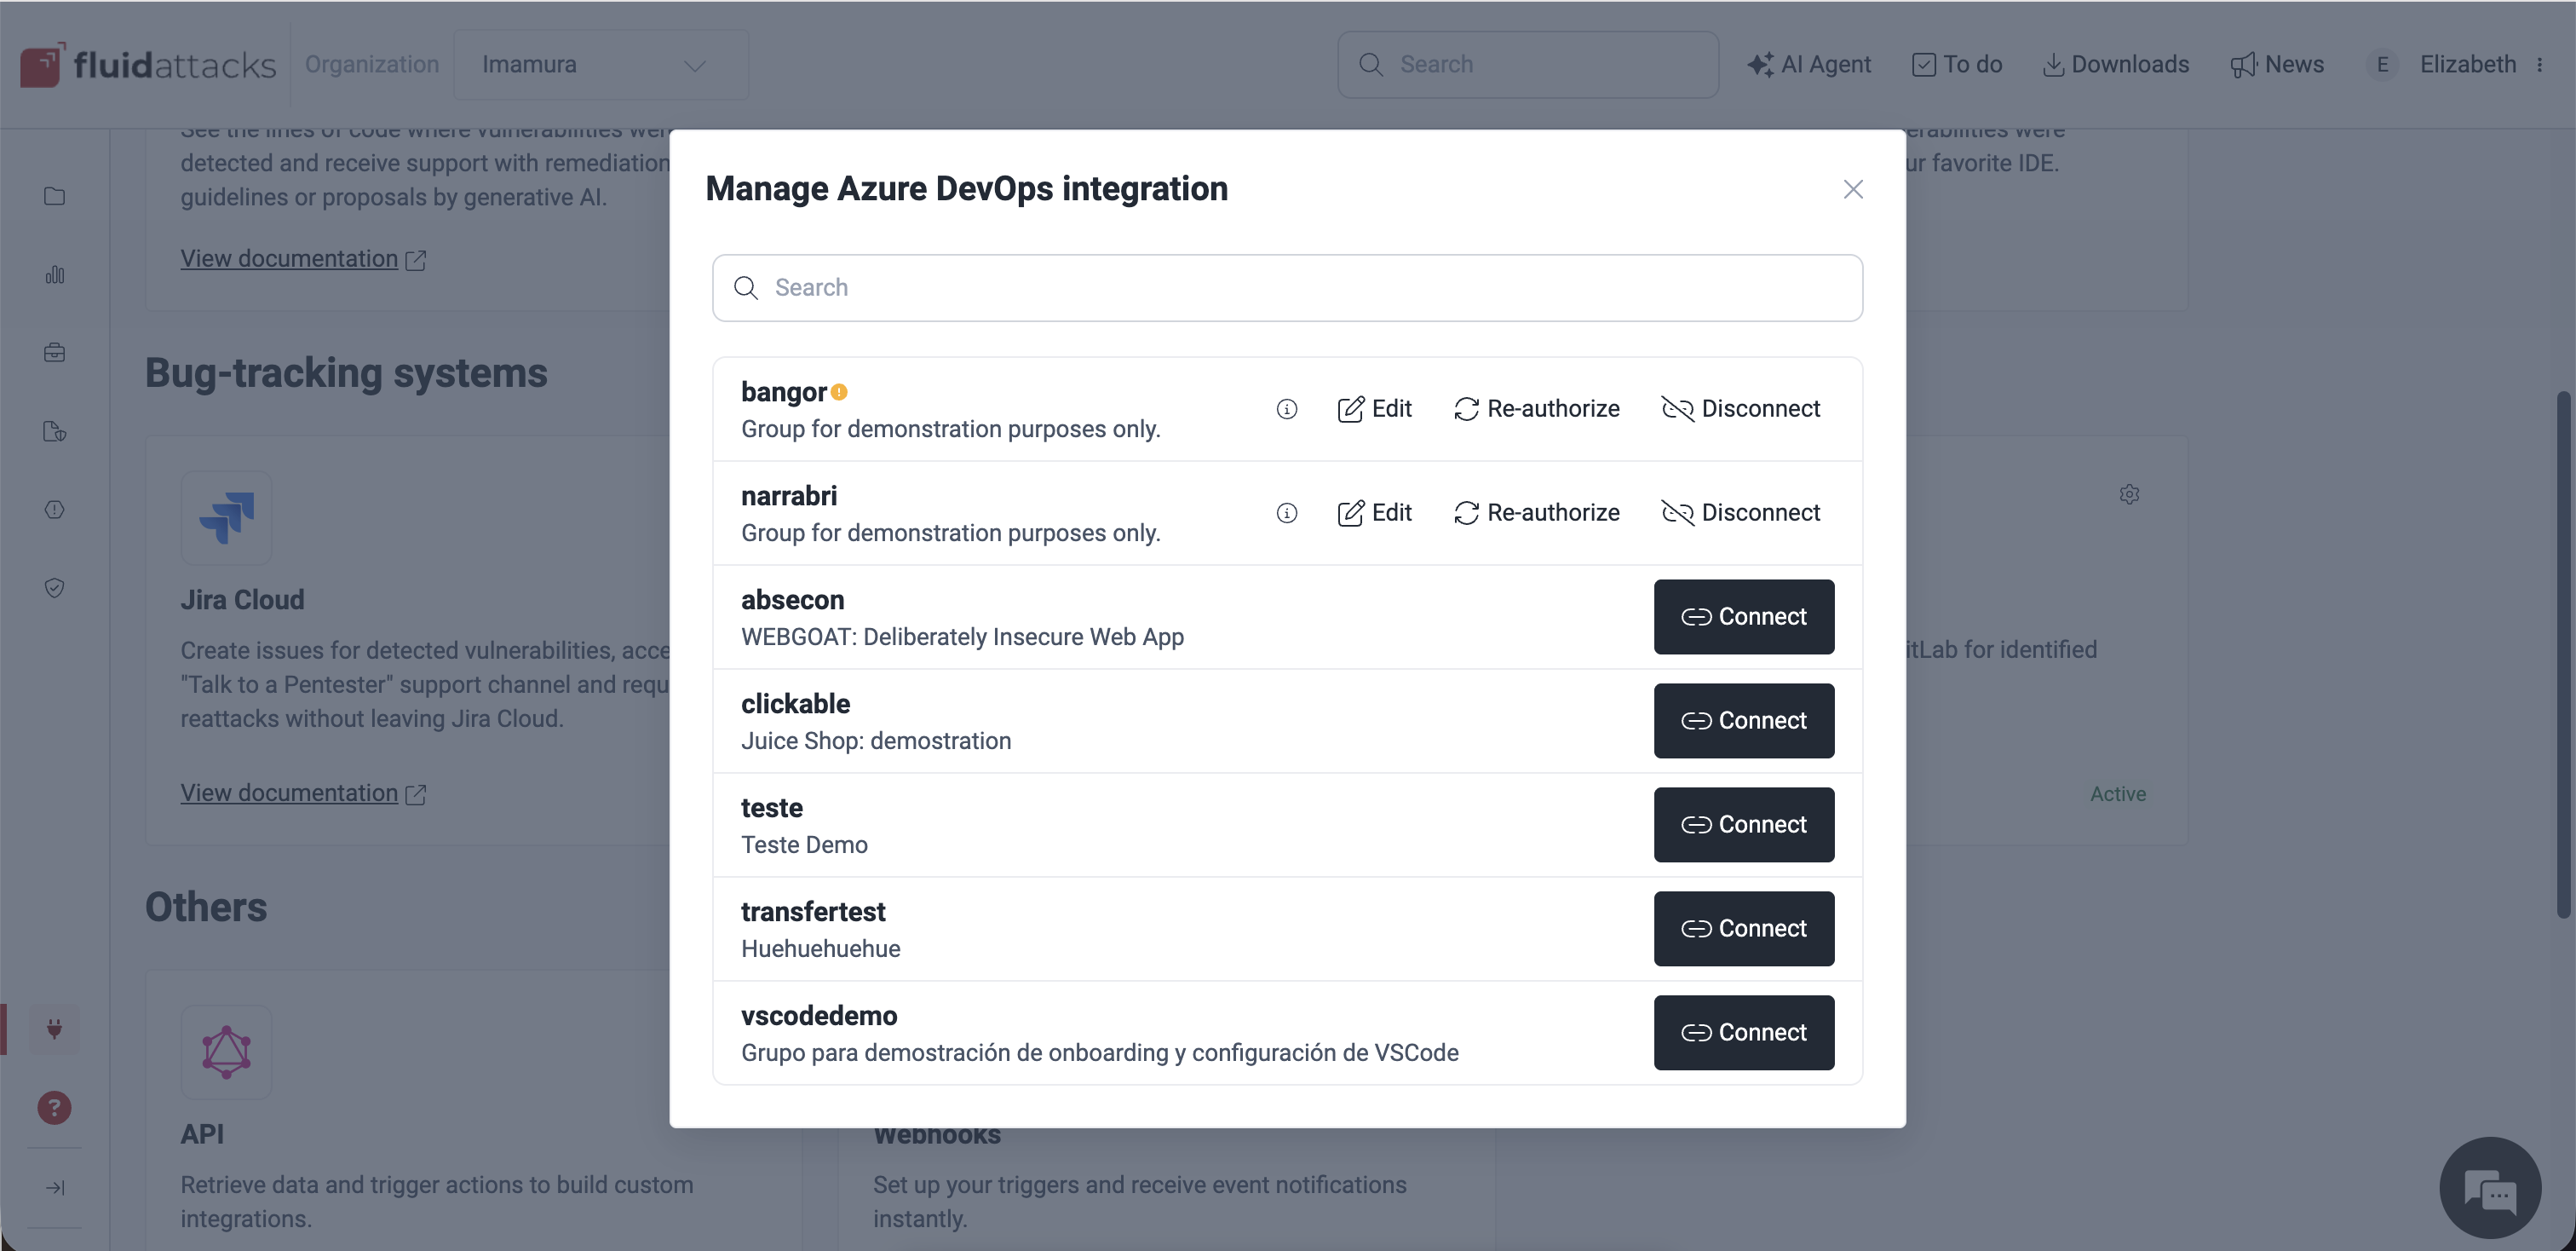Click the orange warning badge beside bangor
This screenshot has width=2576, height=1251.
click(x=840, y=392)
